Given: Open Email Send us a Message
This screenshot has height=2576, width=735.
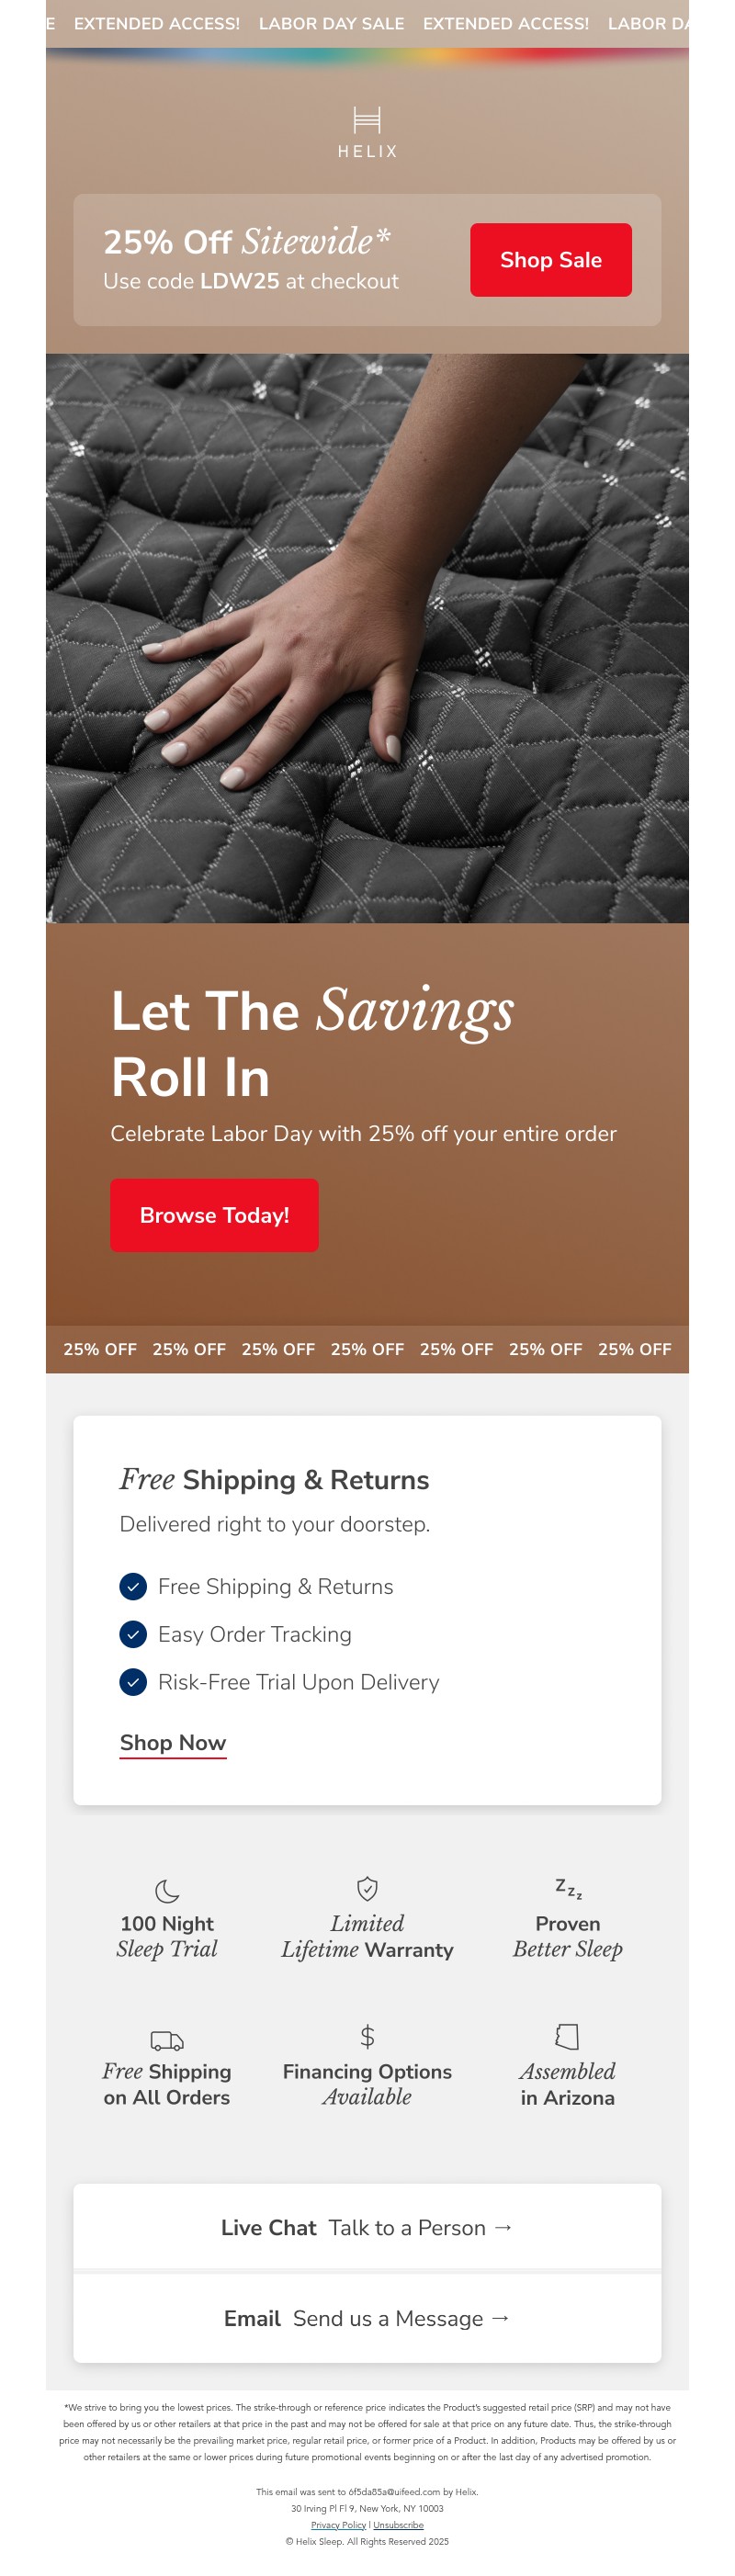Looking at the screenshot, I should [x=367, y=2318].
